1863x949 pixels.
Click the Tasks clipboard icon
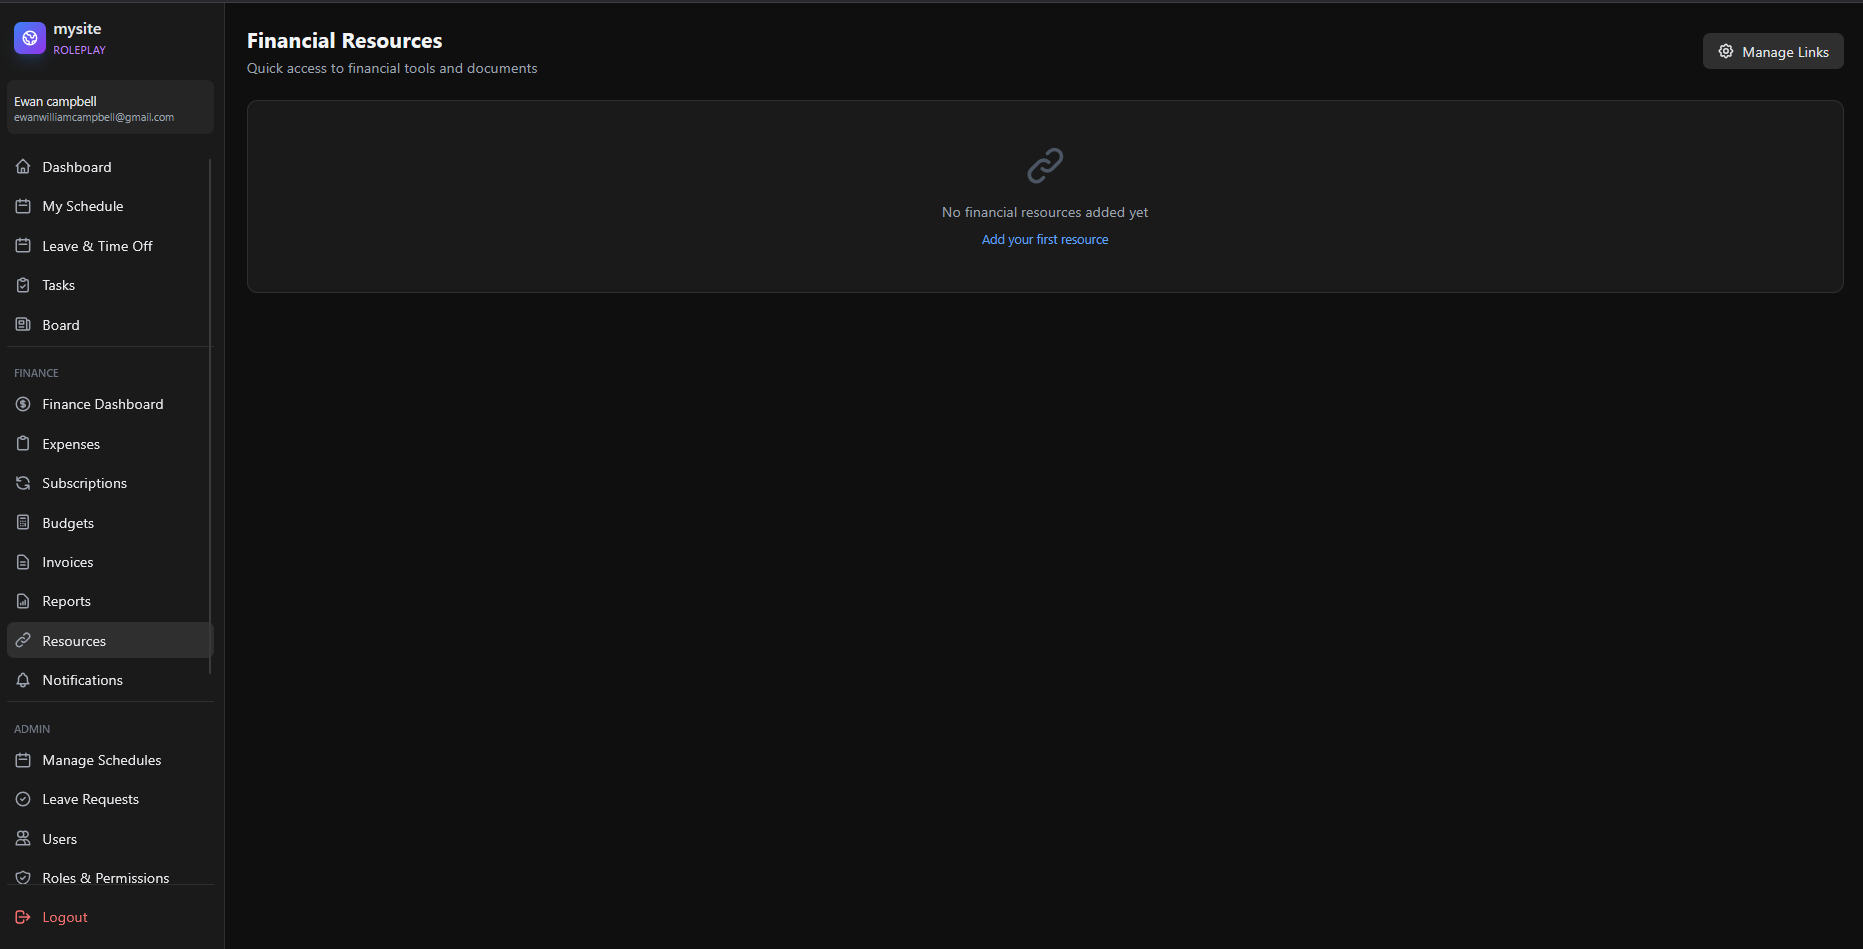point(23,285)
